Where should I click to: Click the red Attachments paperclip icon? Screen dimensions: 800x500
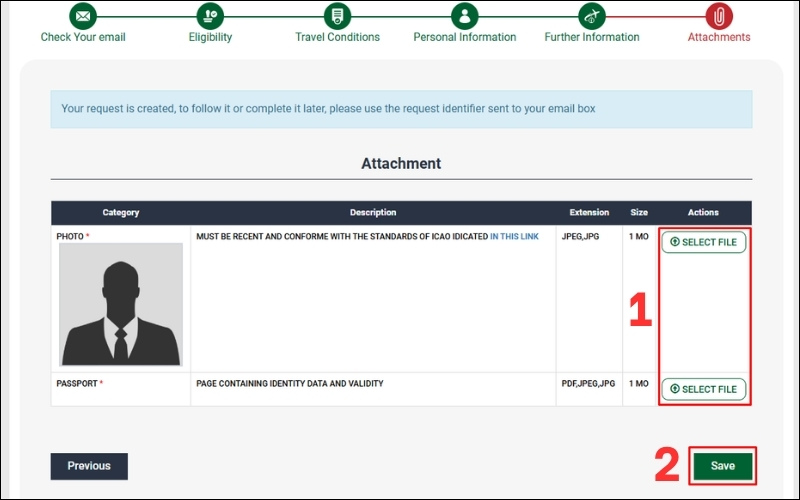coord(718,16)
